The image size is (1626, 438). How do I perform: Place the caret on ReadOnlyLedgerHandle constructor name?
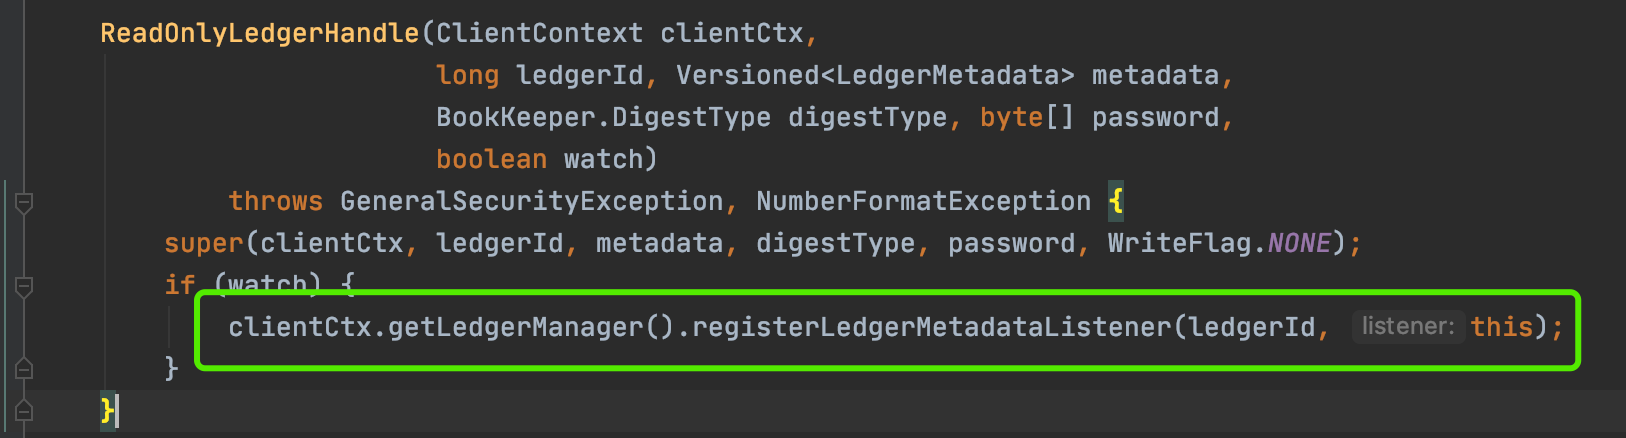click(260, 33)
